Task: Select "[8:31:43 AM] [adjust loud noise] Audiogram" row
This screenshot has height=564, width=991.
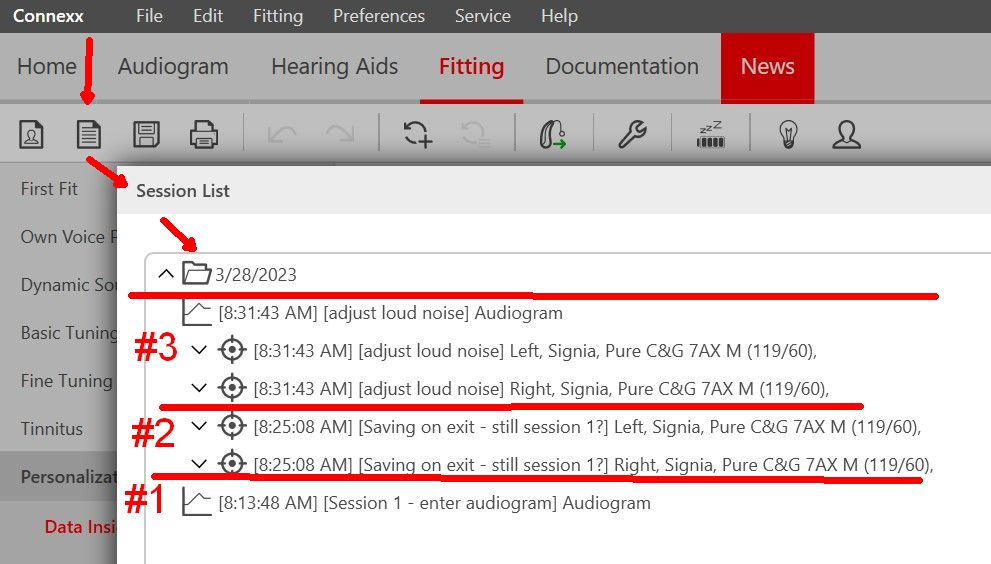Action: (x=391, y=313)
